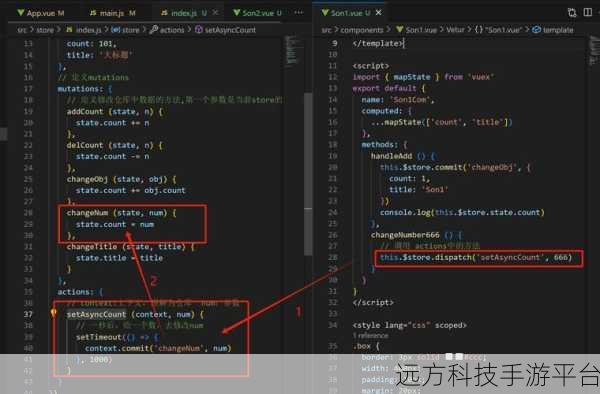Click the Vue icon on the App.vue tab
The height and width of the screenshot is (394, 600).
click(21, 13)
